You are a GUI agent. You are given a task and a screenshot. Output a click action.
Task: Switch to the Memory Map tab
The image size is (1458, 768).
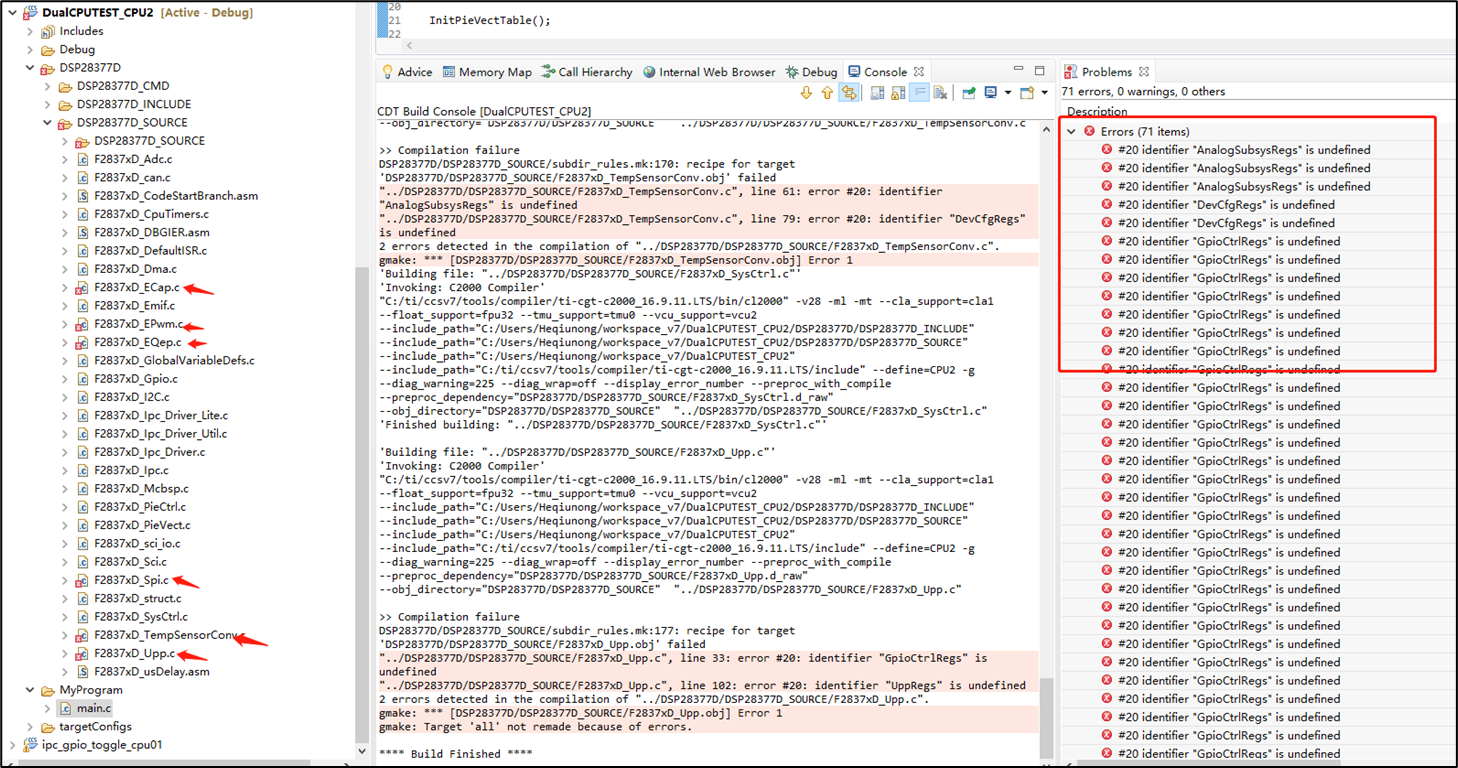pyautogui.click(x=487, y=72)
